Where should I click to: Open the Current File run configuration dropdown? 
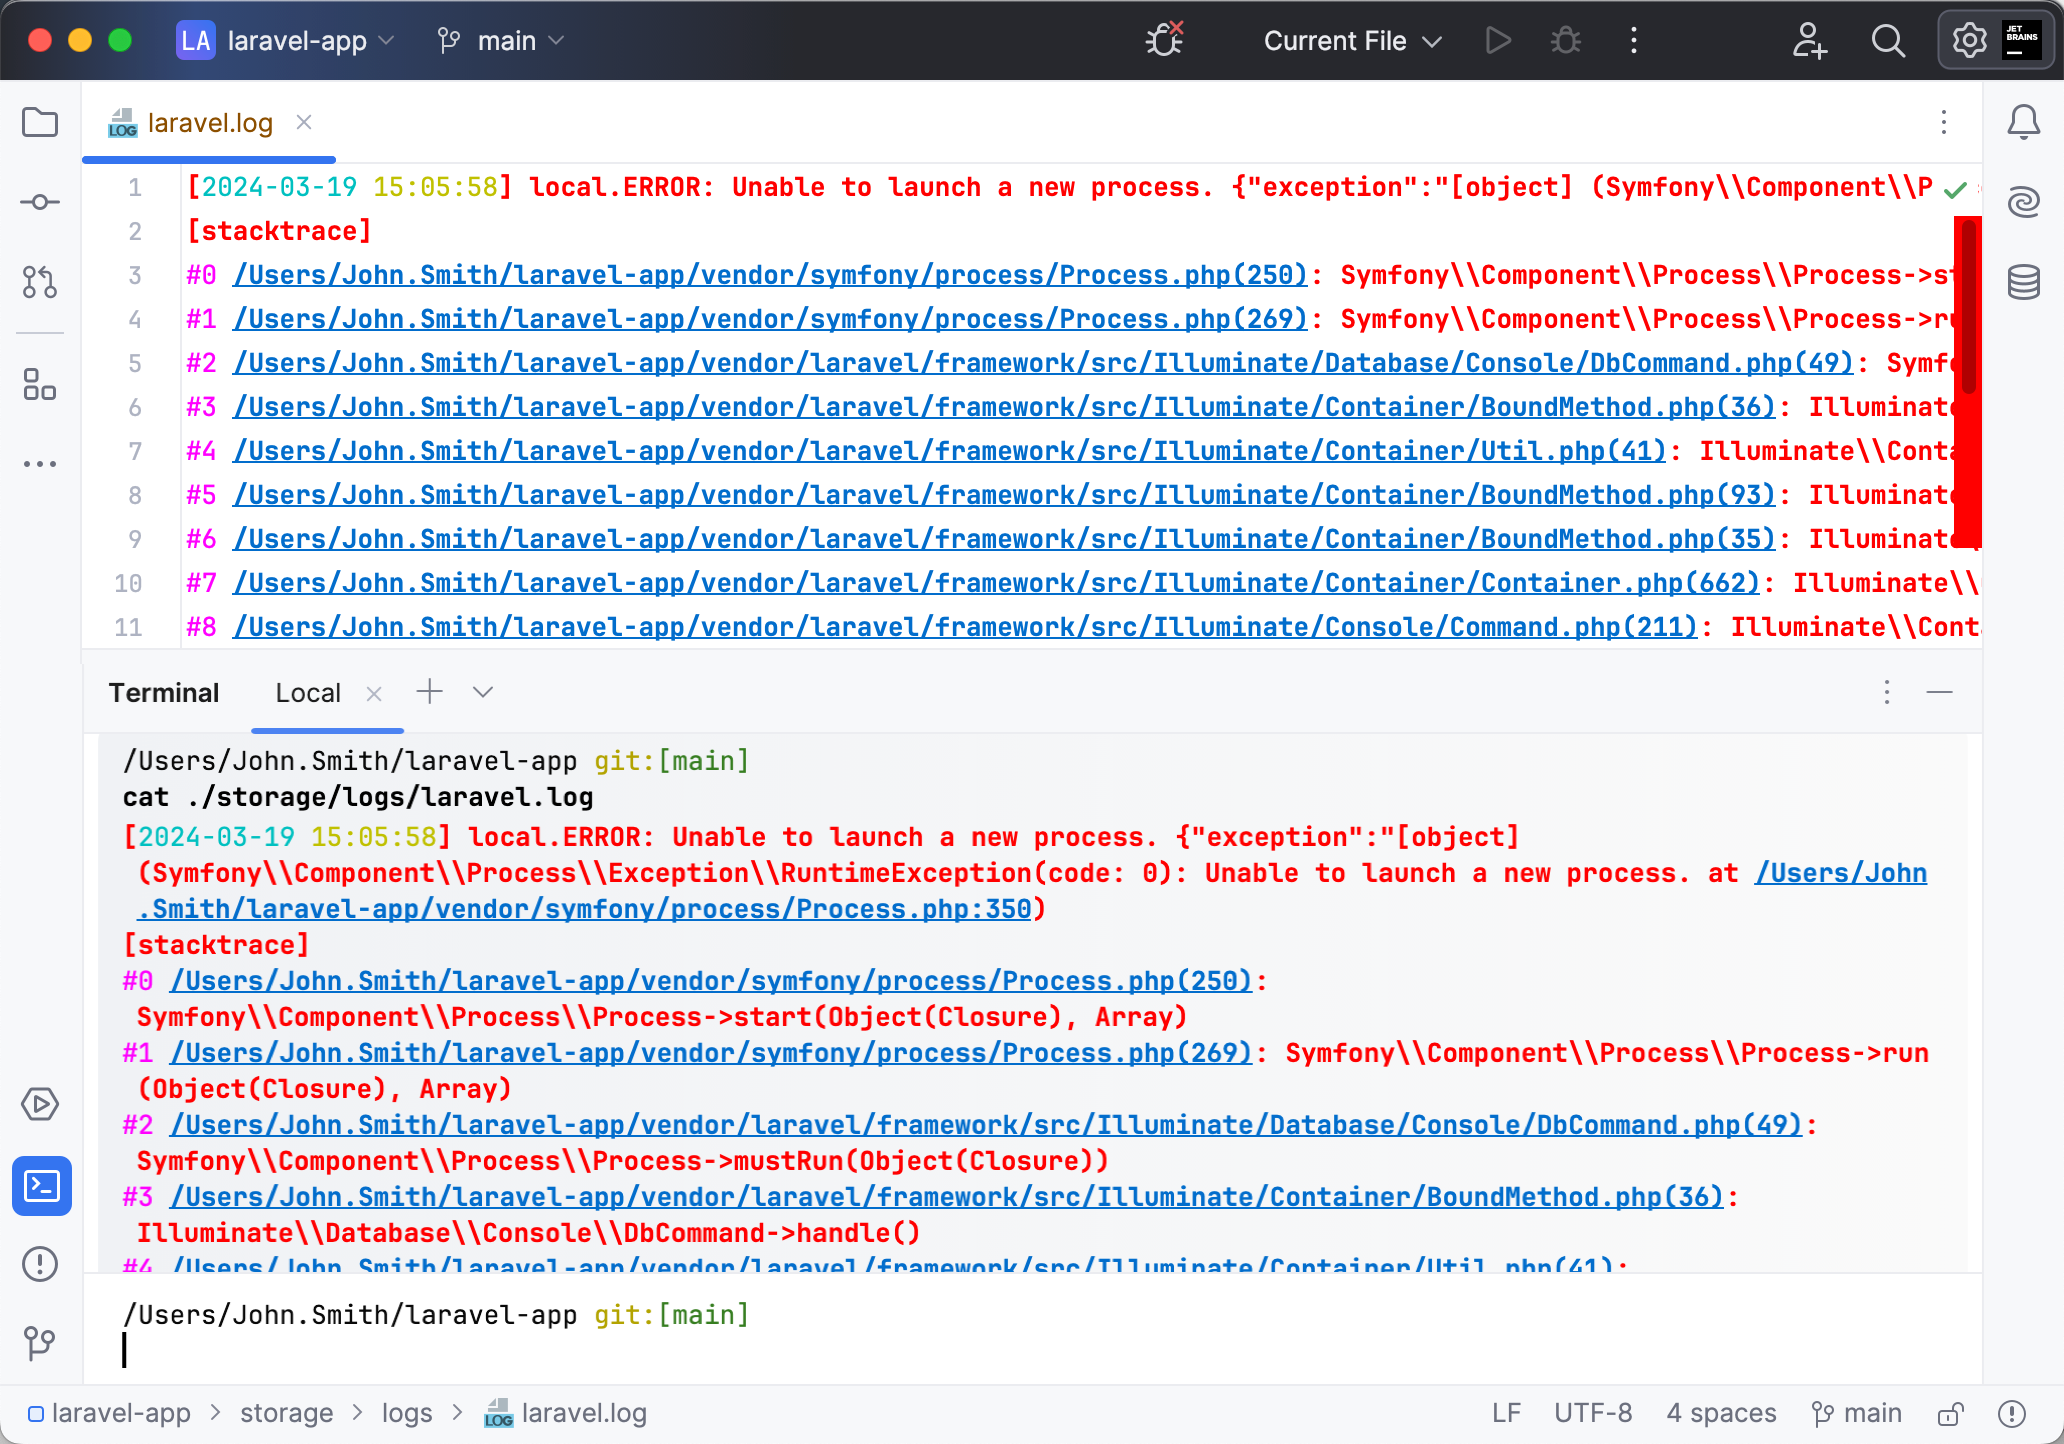point(1350,41)
